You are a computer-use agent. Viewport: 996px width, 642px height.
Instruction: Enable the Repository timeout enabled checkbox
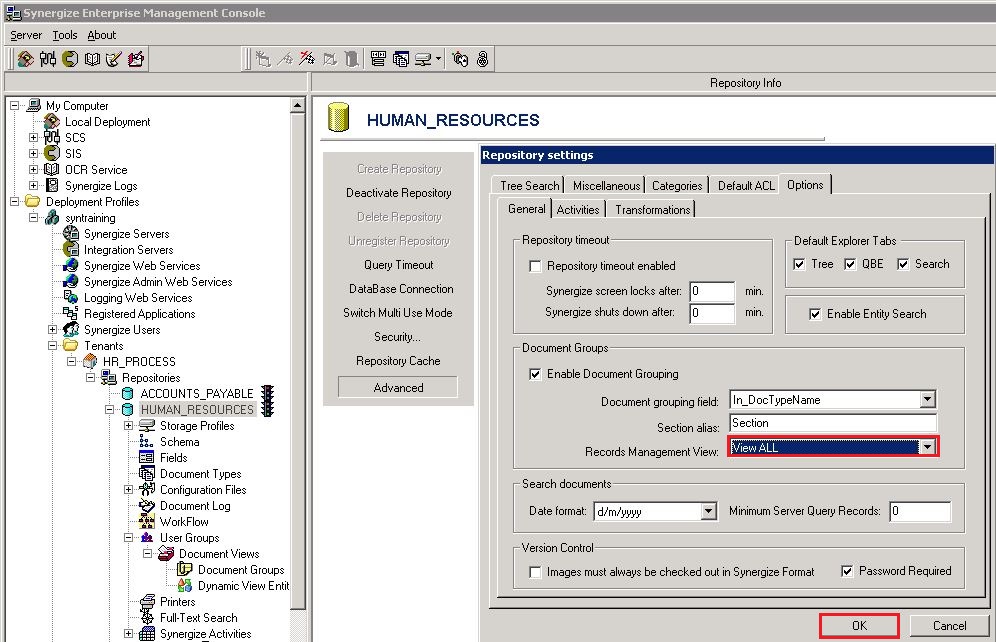click(535, 266)
